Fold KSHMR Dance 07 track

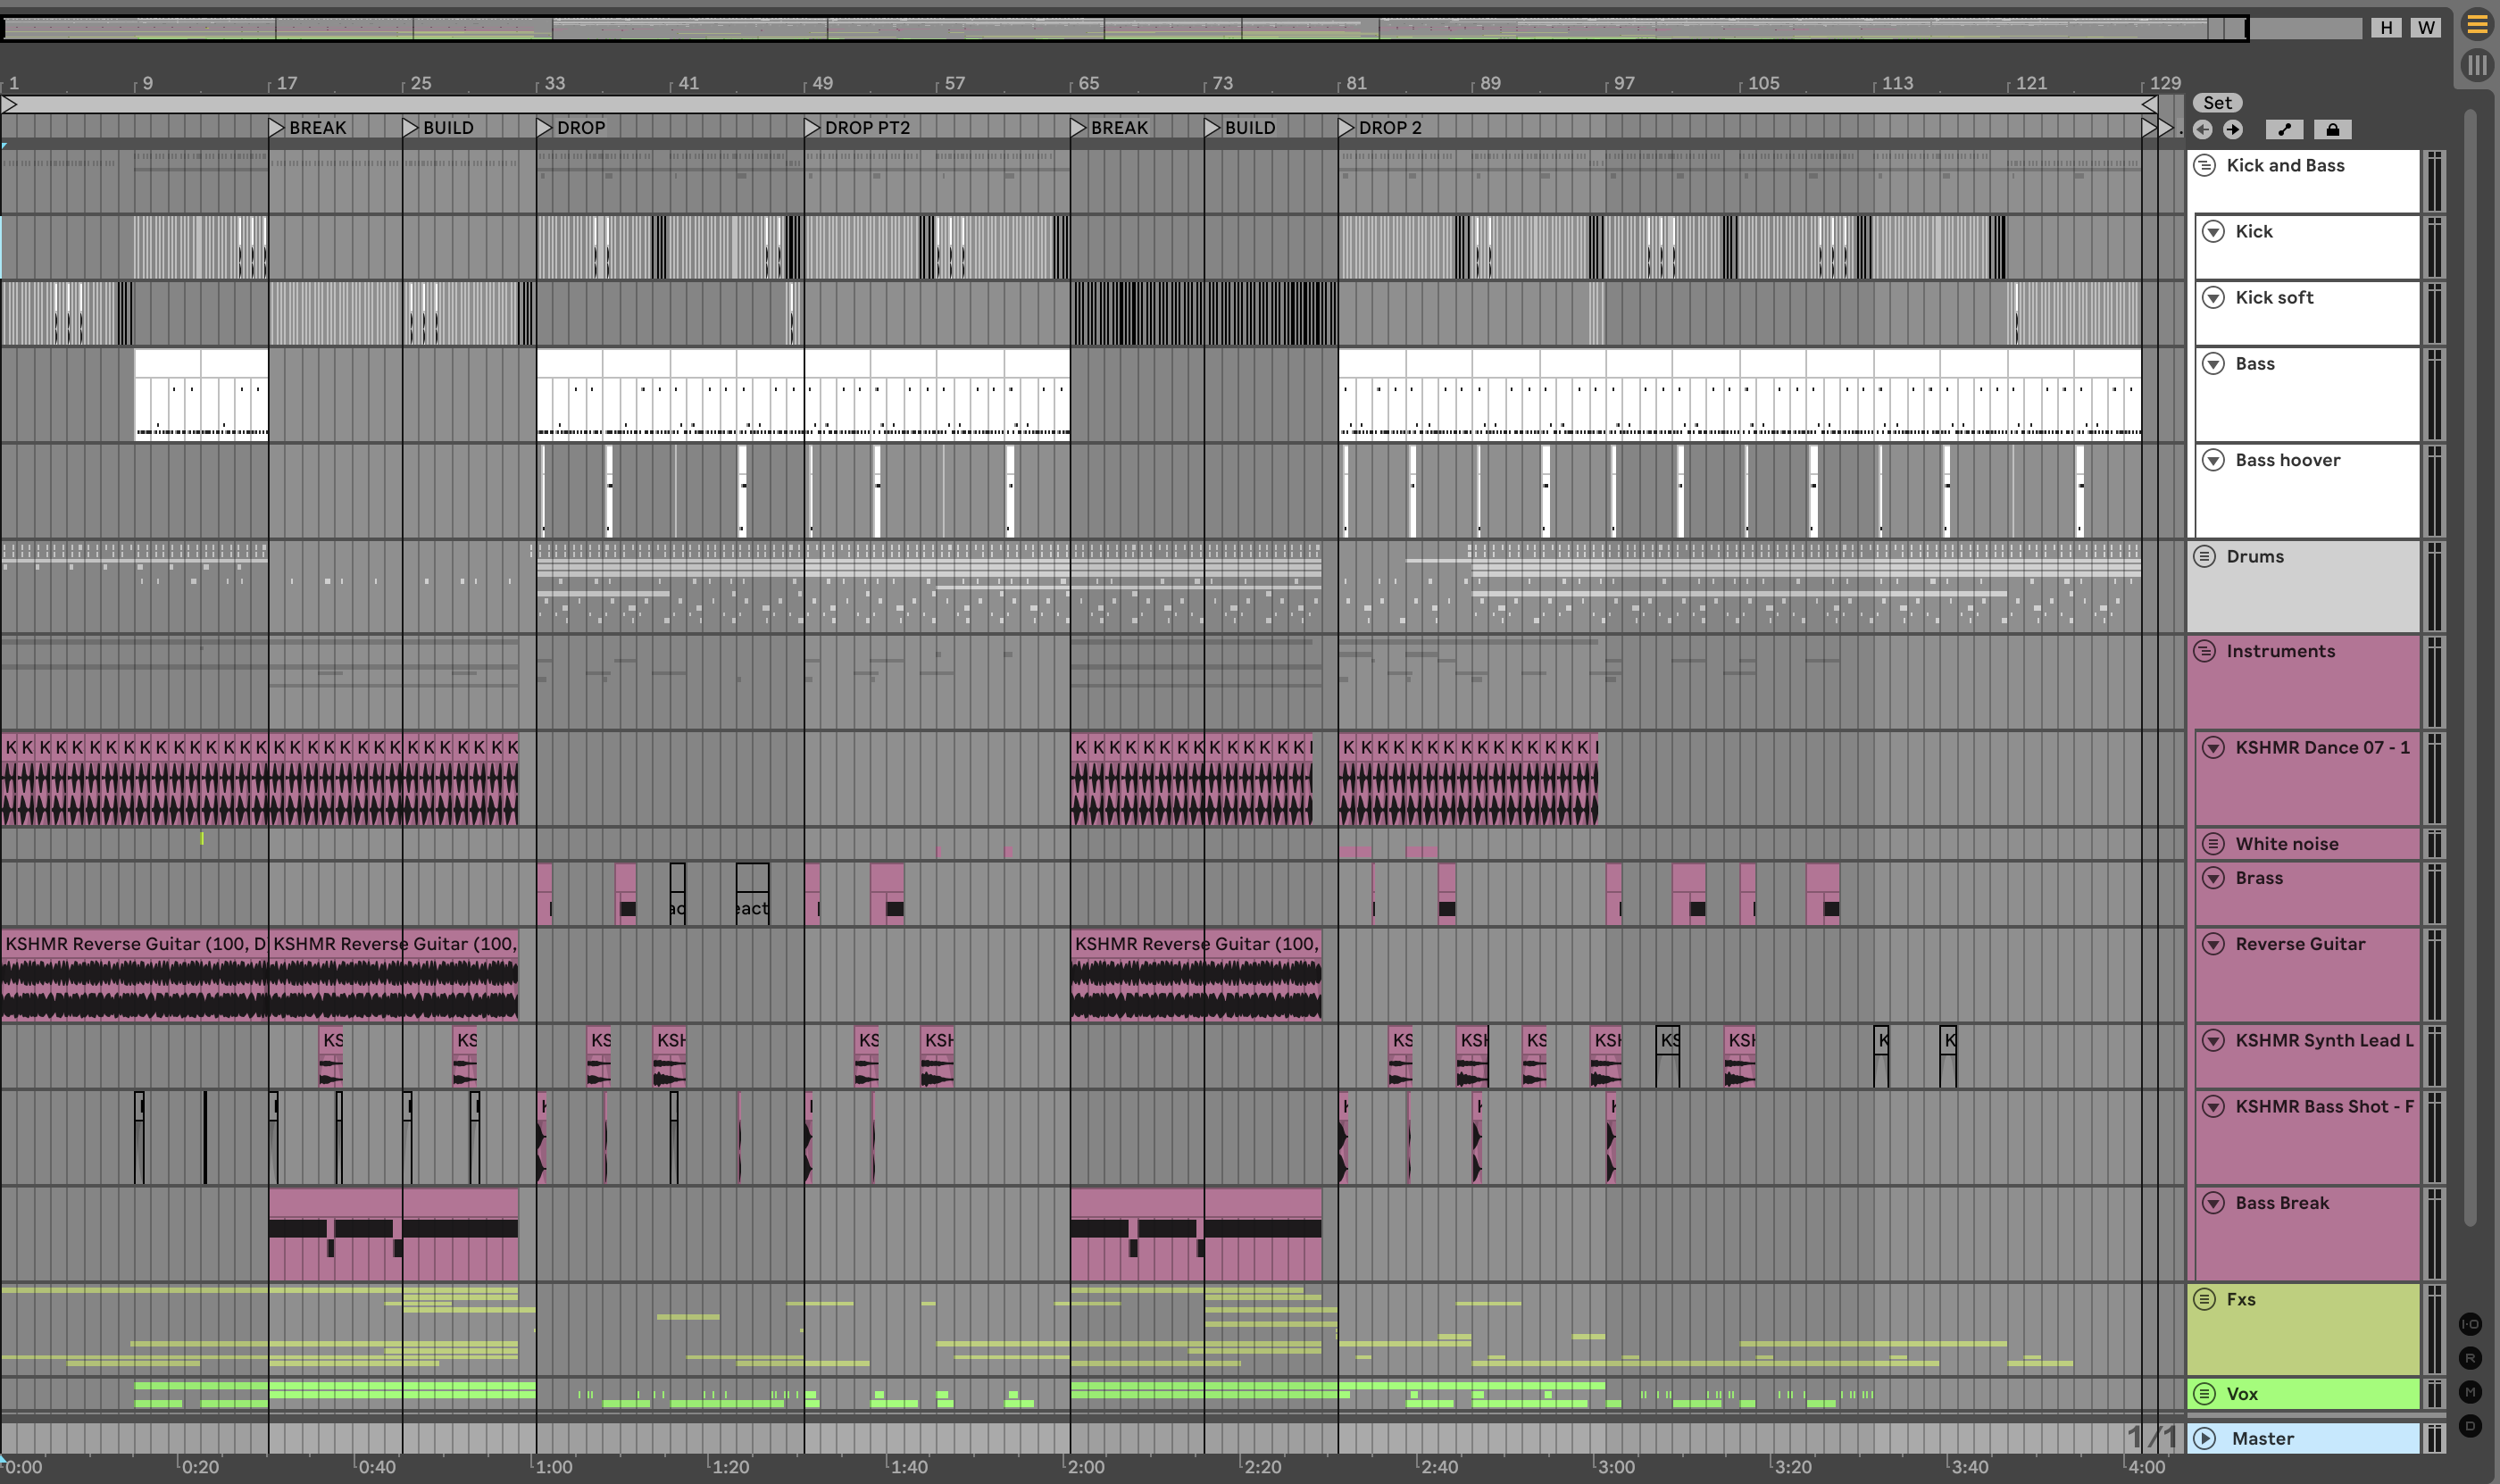tap(2214, 748)
